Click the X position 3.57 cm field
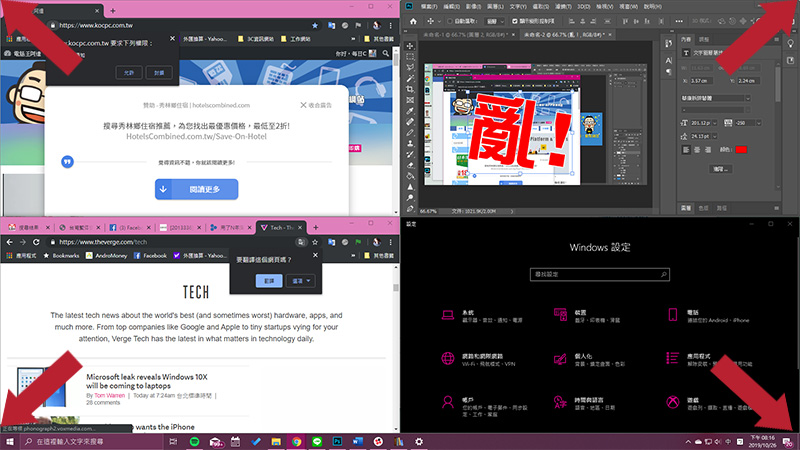 point(704,81)
